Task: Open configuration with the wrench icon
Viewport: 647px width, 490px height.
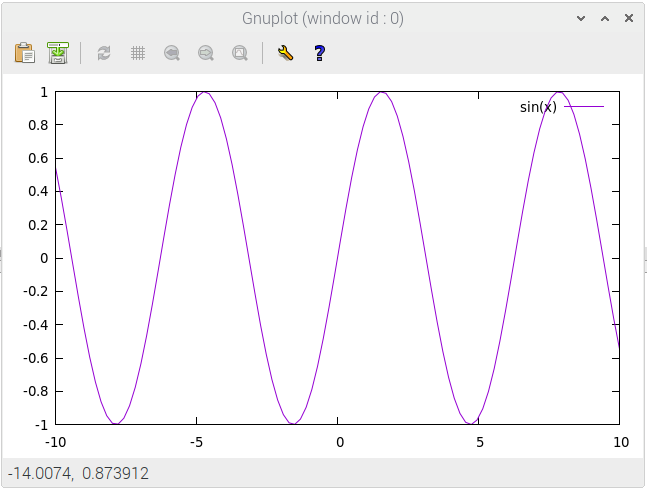Action: pos(286,53)
